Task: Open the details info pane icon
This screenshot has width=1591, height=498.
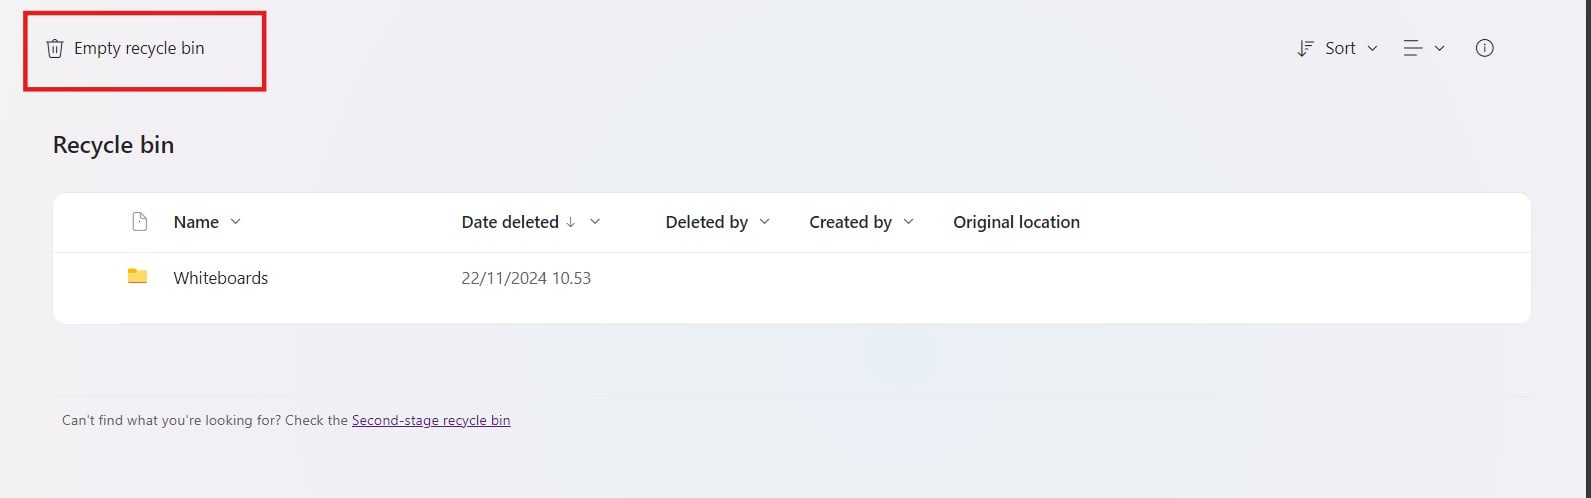Action: [1485, 48]
